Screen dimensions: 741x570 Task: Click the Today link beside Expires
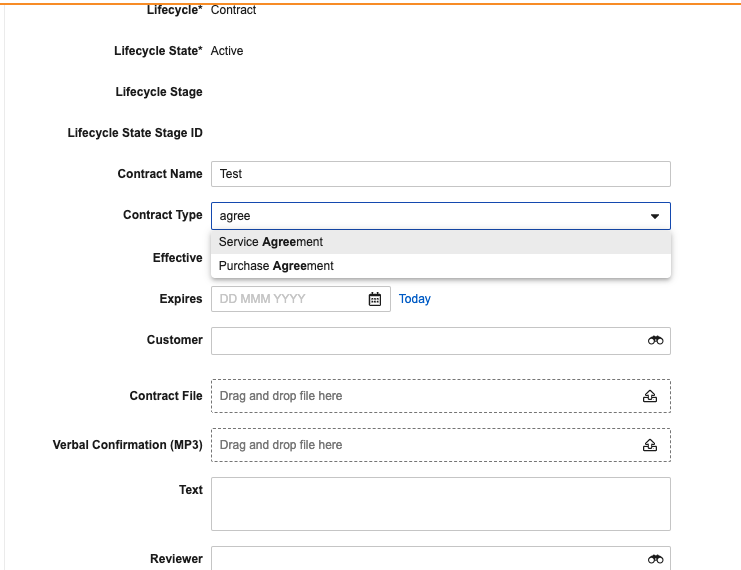414,299
